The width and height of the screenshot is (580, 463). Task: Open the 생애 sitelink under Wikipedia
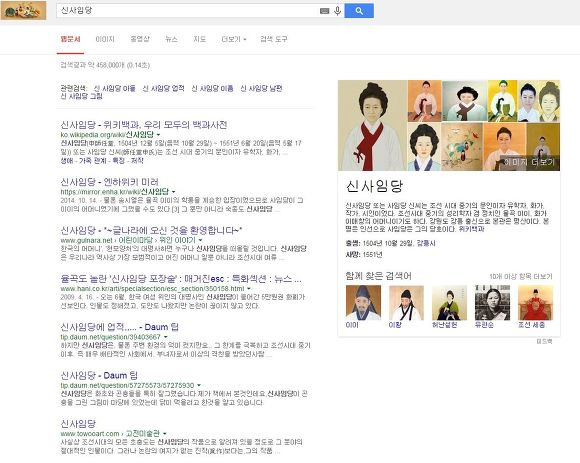click(x=67, y=161)
